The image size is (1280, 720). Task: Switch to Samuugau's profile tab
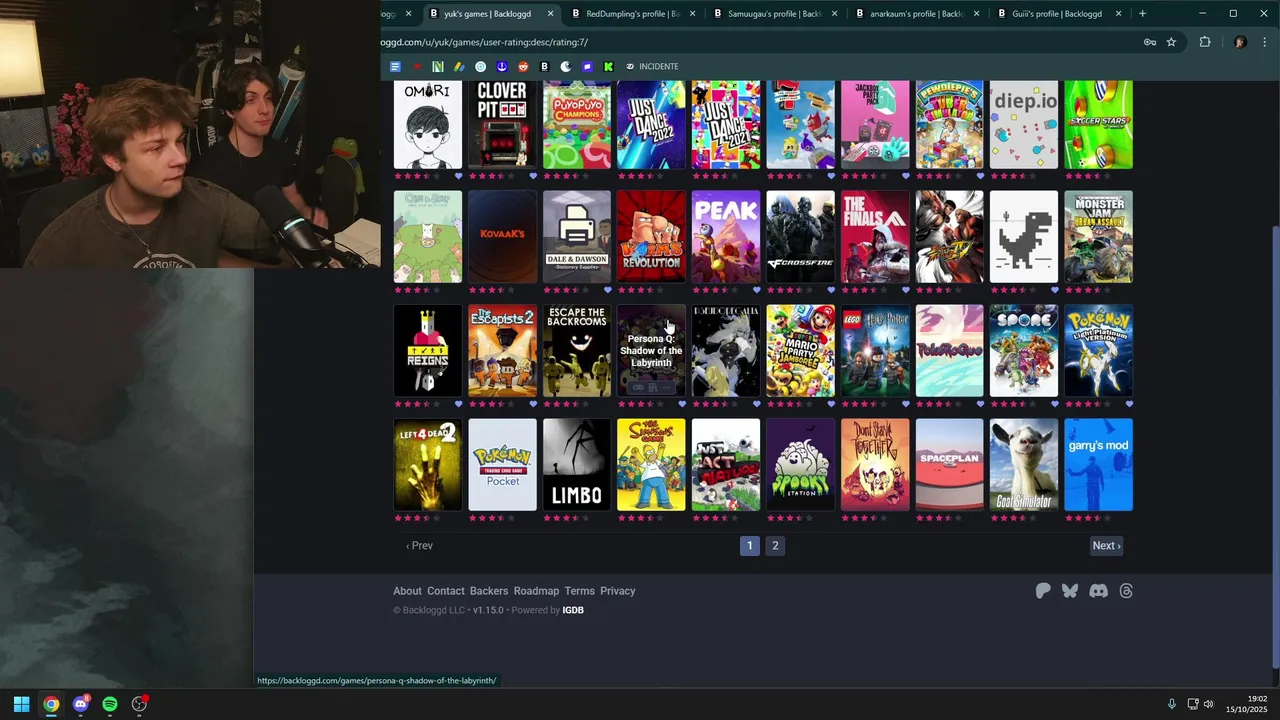[x=774, y=14]
